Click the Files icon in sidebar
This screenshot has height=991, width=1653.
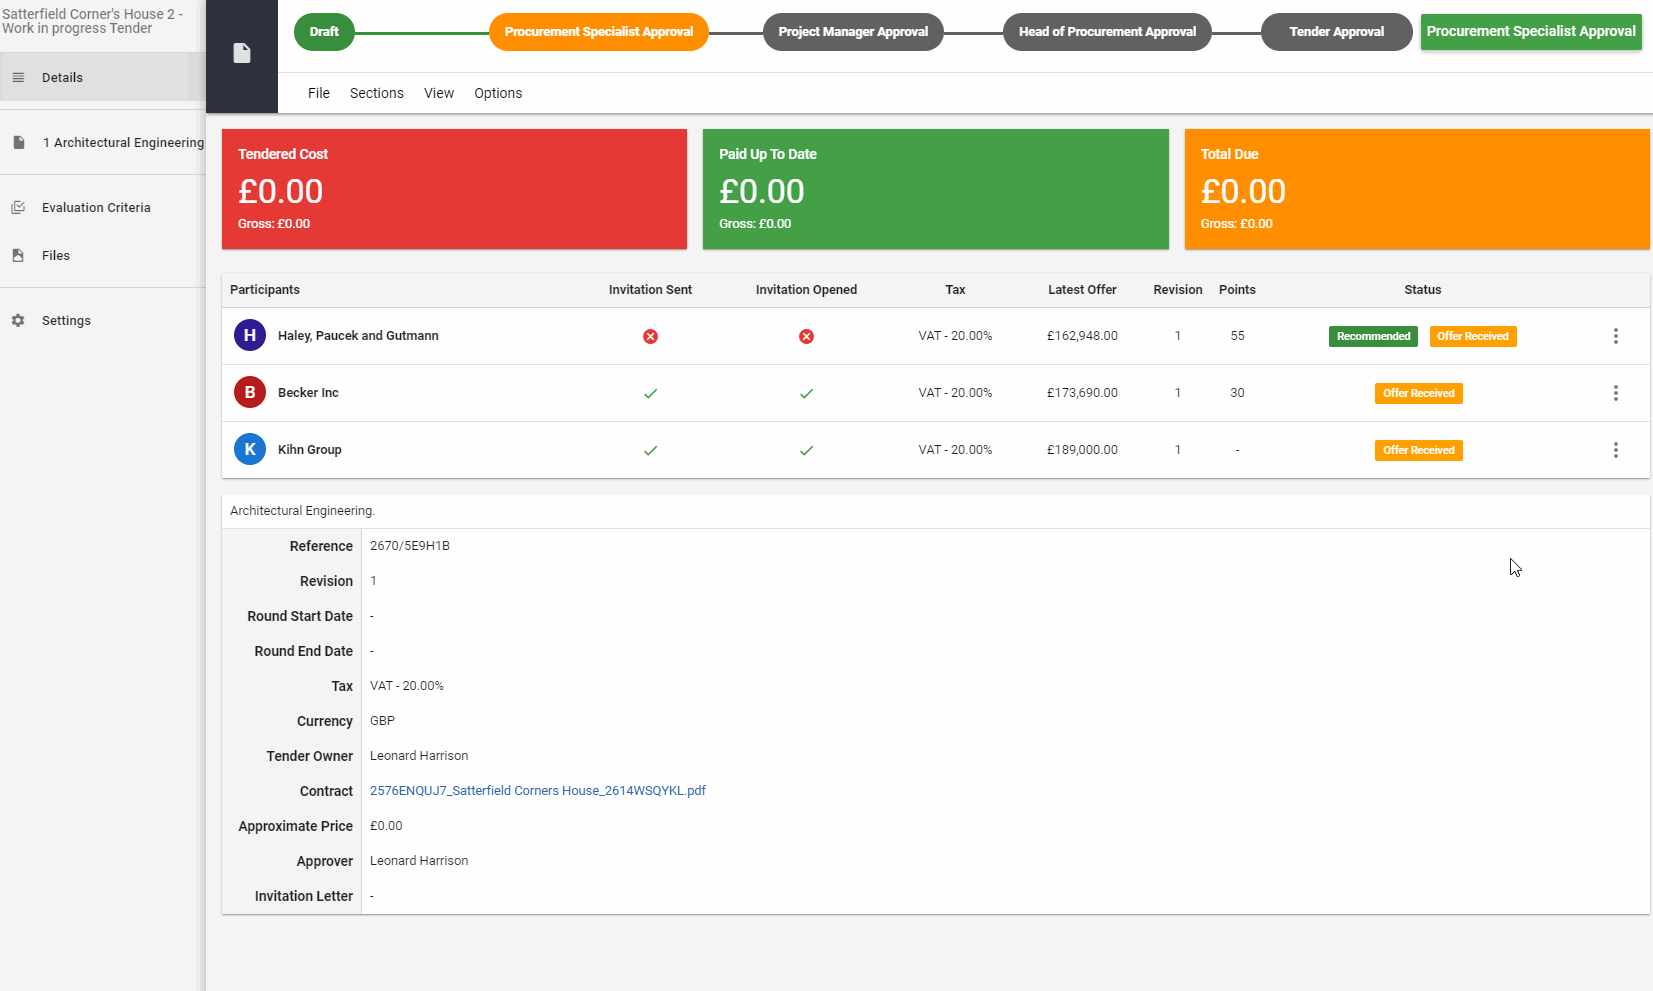tap(18, 255)
